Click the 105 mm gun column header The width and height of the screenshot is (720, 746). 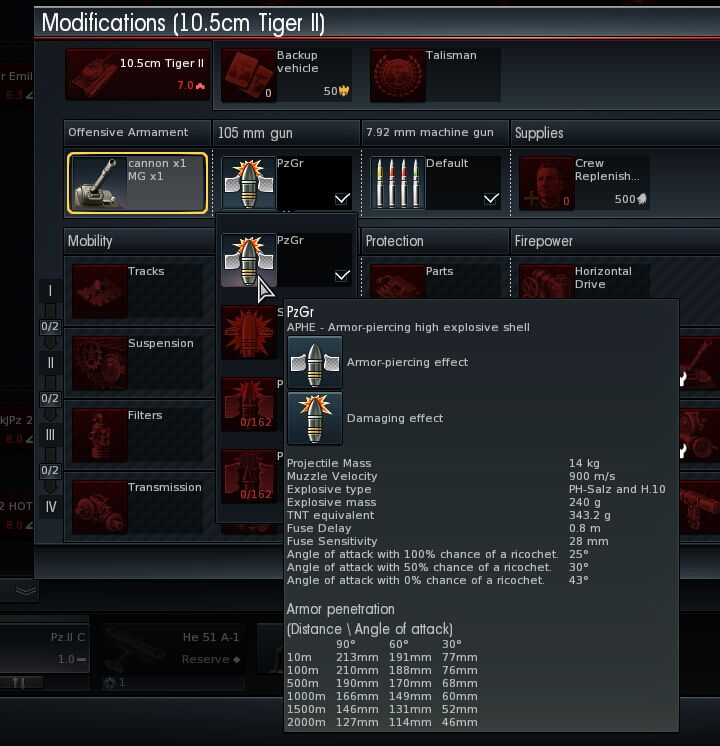[286, 133]
